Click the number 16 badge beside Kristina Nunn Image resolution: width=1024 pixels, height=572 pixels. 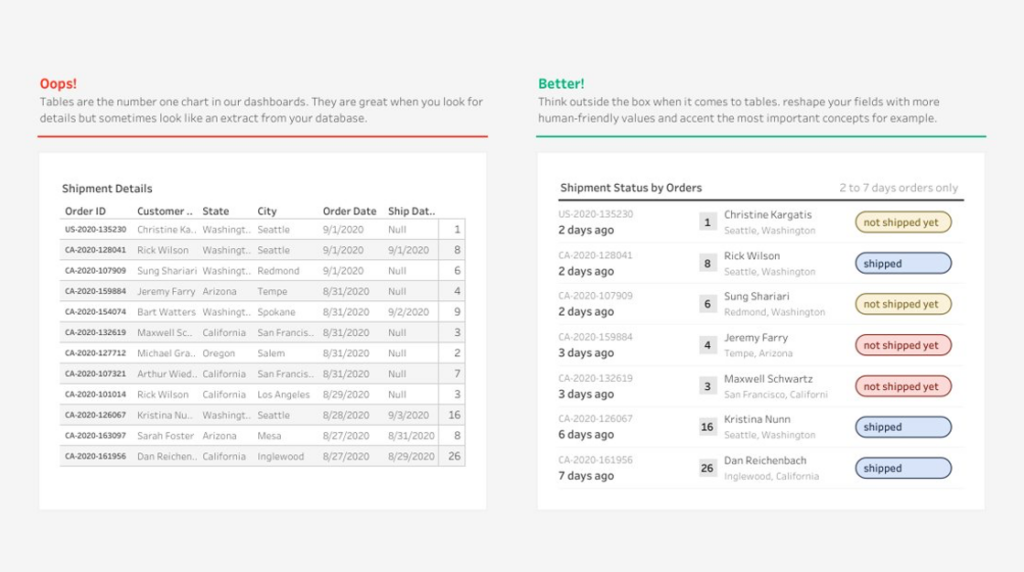[x=707, y=426]
